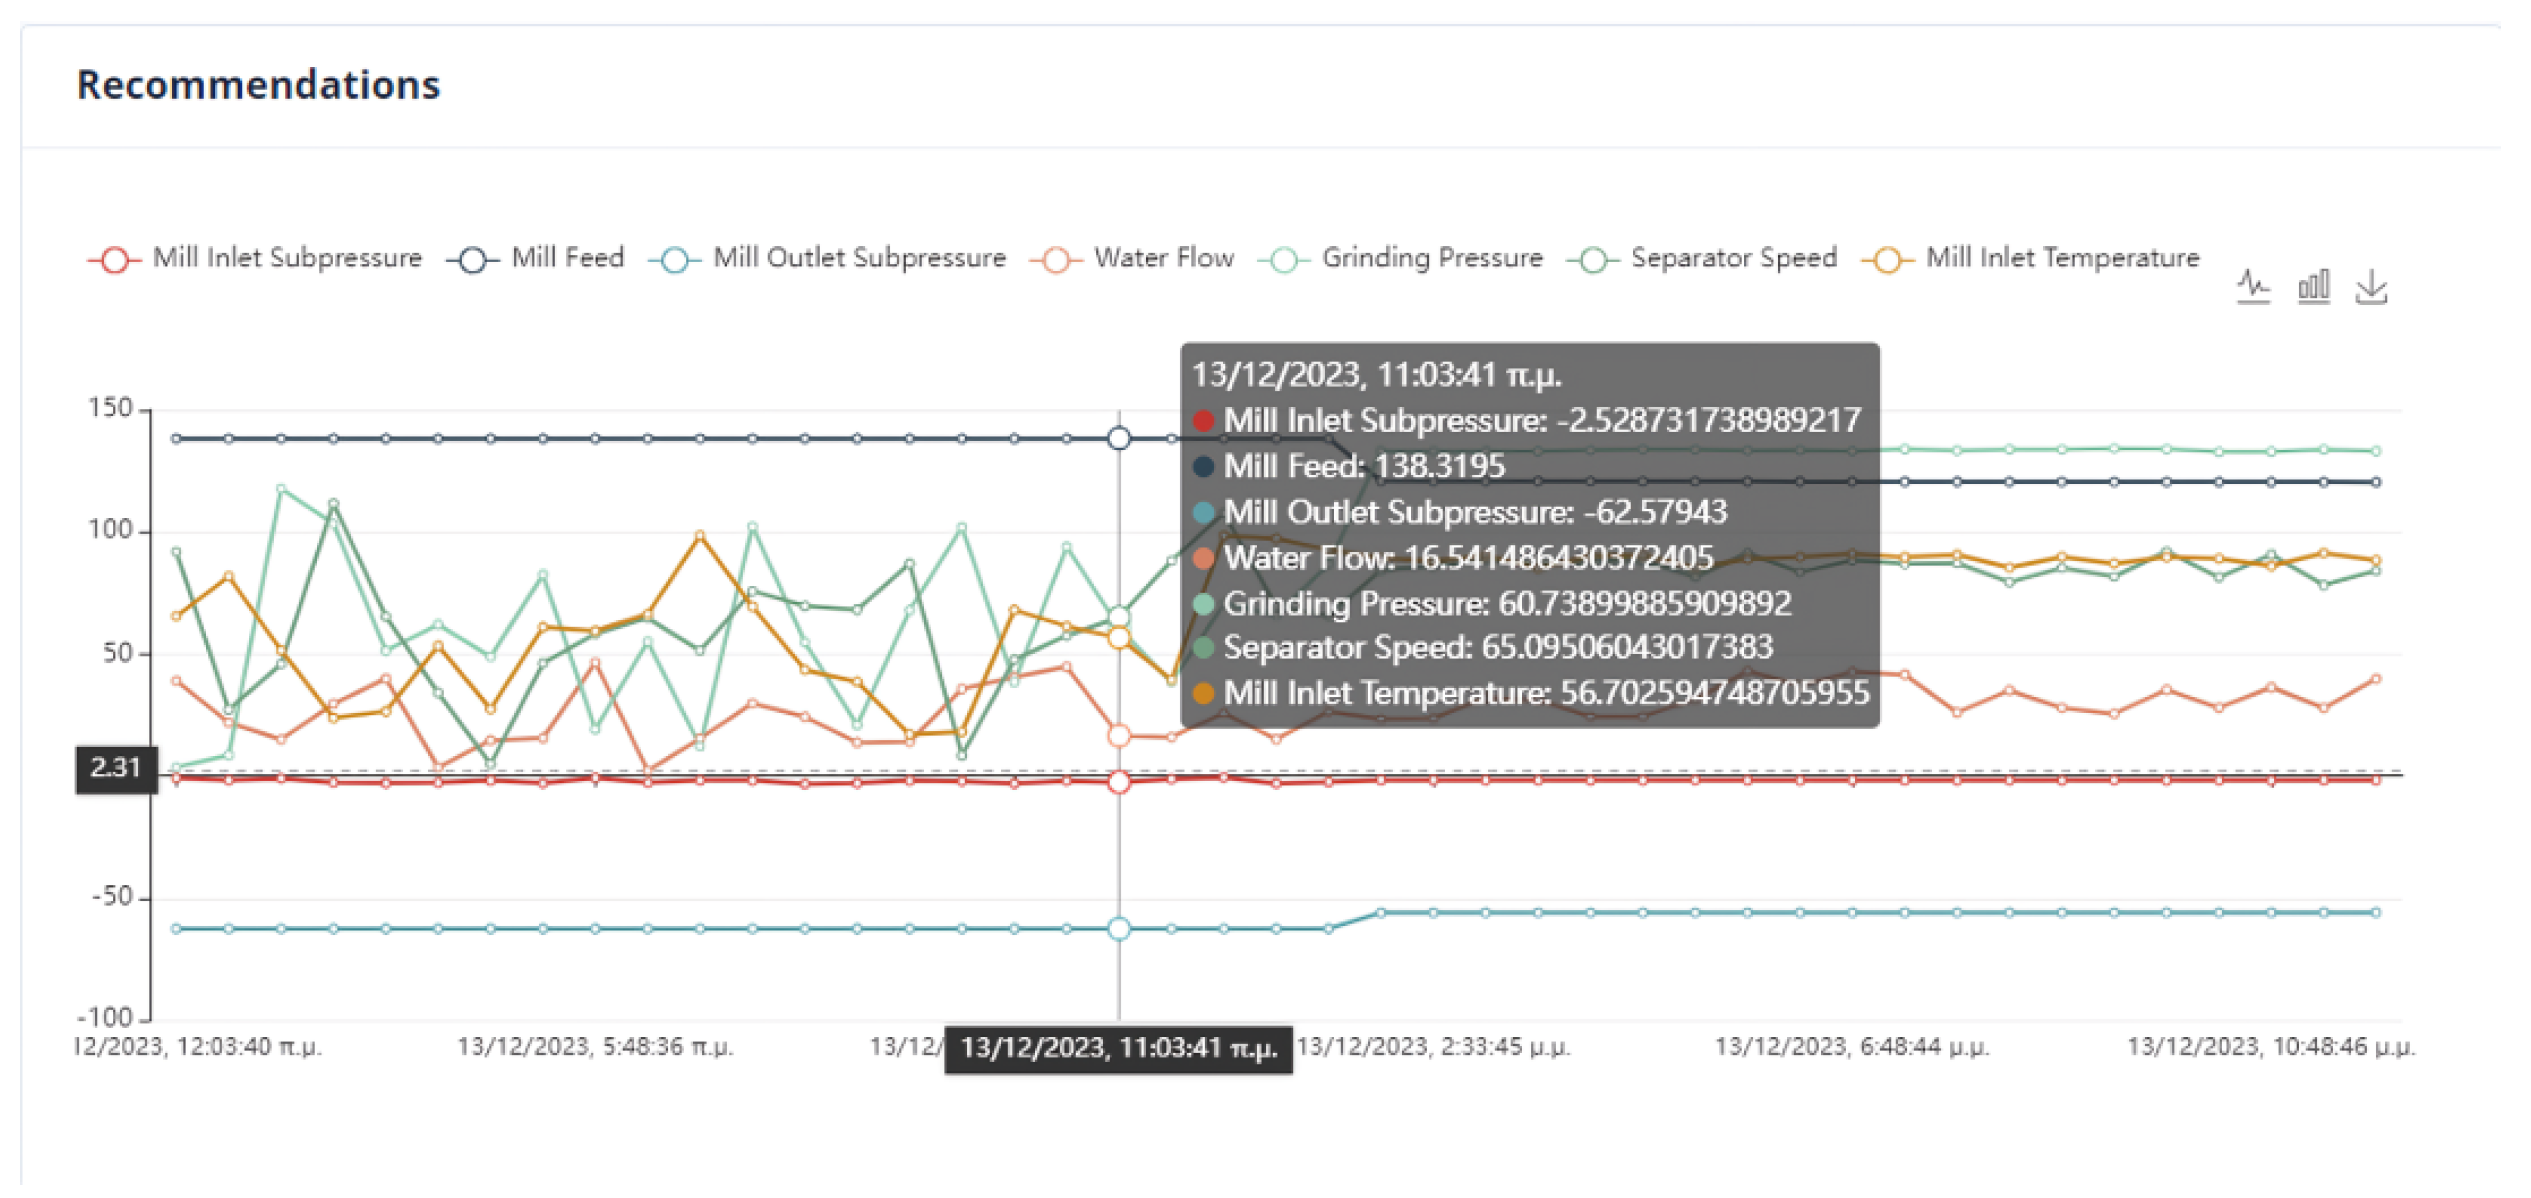Switch chart to line view icon
Screen dimensions: 2531x1198
[2252, 287]
